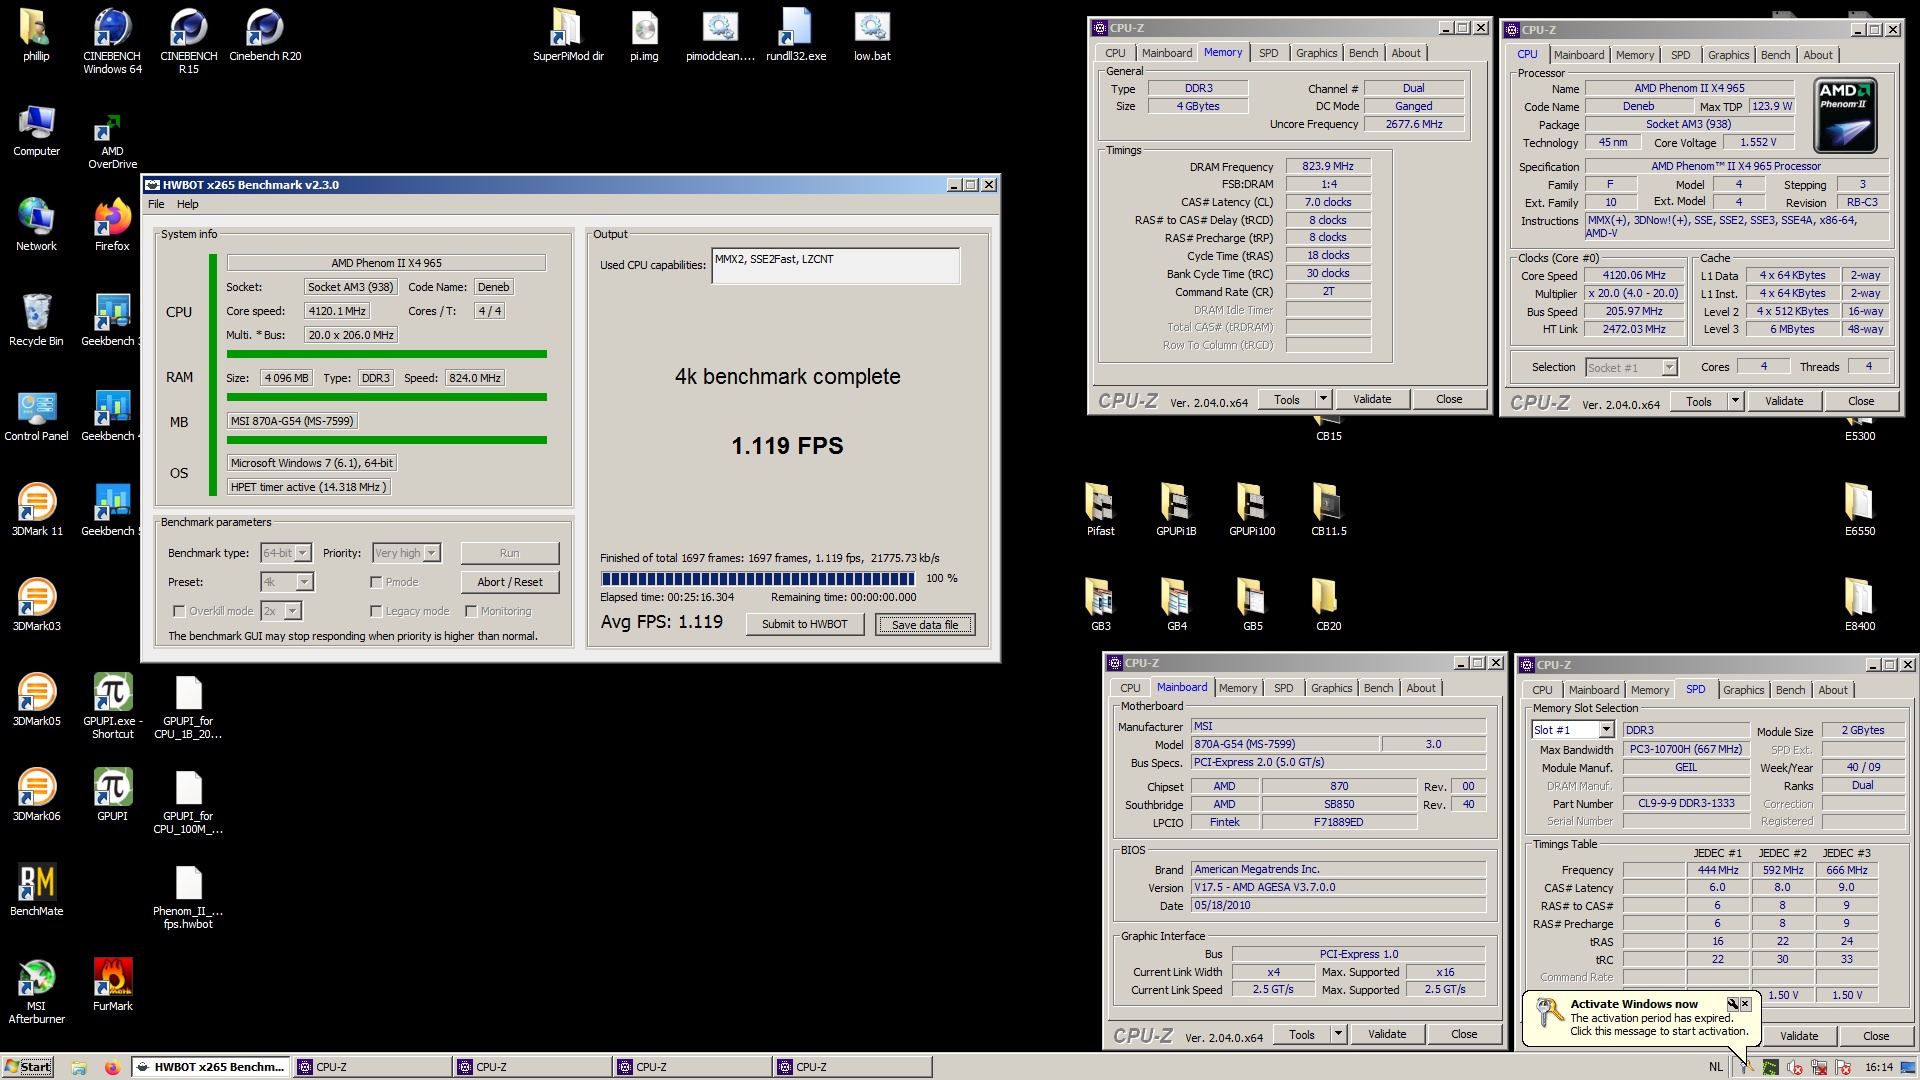Click the NL language indicator in taskbar
Image resolution: width=1920 pixels, height=1080 pixels.
click(1716, 1067)
